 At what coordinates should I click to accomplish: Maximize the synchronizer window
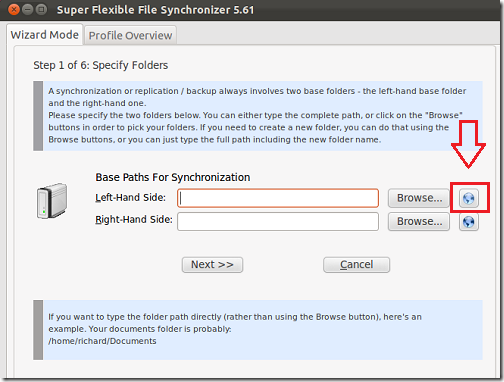pyautogui.click(x=41, y=9)
